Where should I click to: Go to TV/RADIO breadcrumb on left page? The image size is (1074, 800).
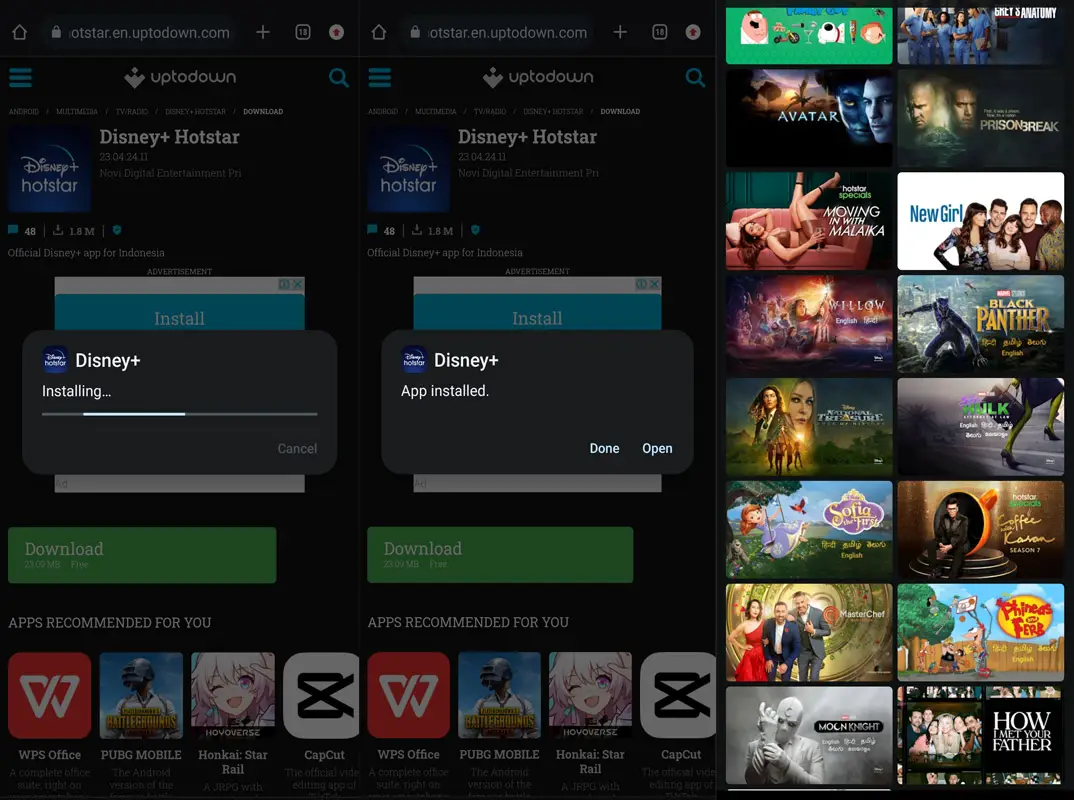132,111
